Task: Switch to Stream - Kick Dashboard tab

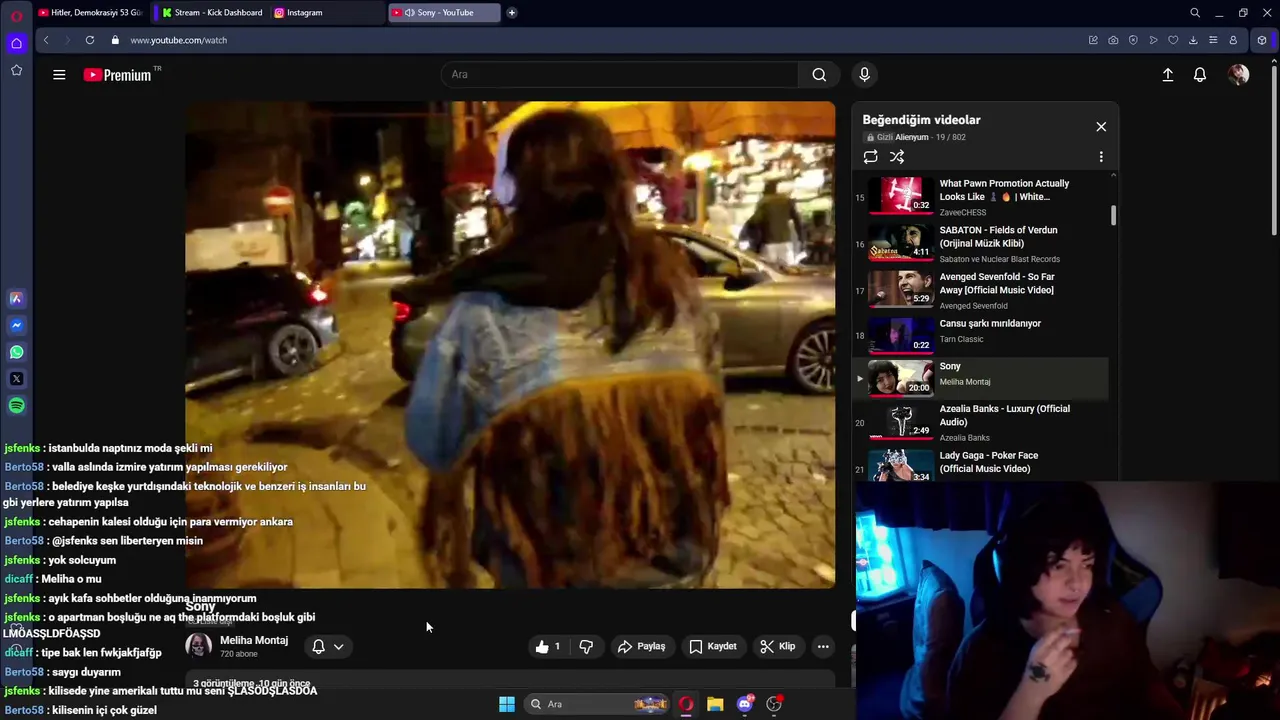Action: coord(212,13)
